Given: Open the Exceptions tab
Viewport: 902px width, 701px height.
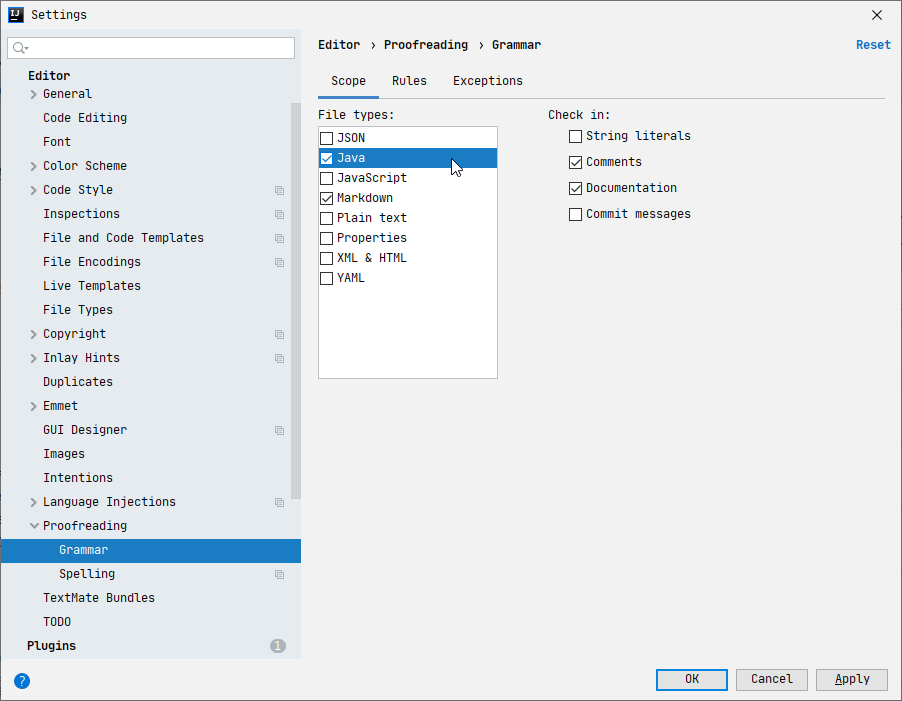Looking at the screenshot, I should pyautogui.click(x=487, y=81).
